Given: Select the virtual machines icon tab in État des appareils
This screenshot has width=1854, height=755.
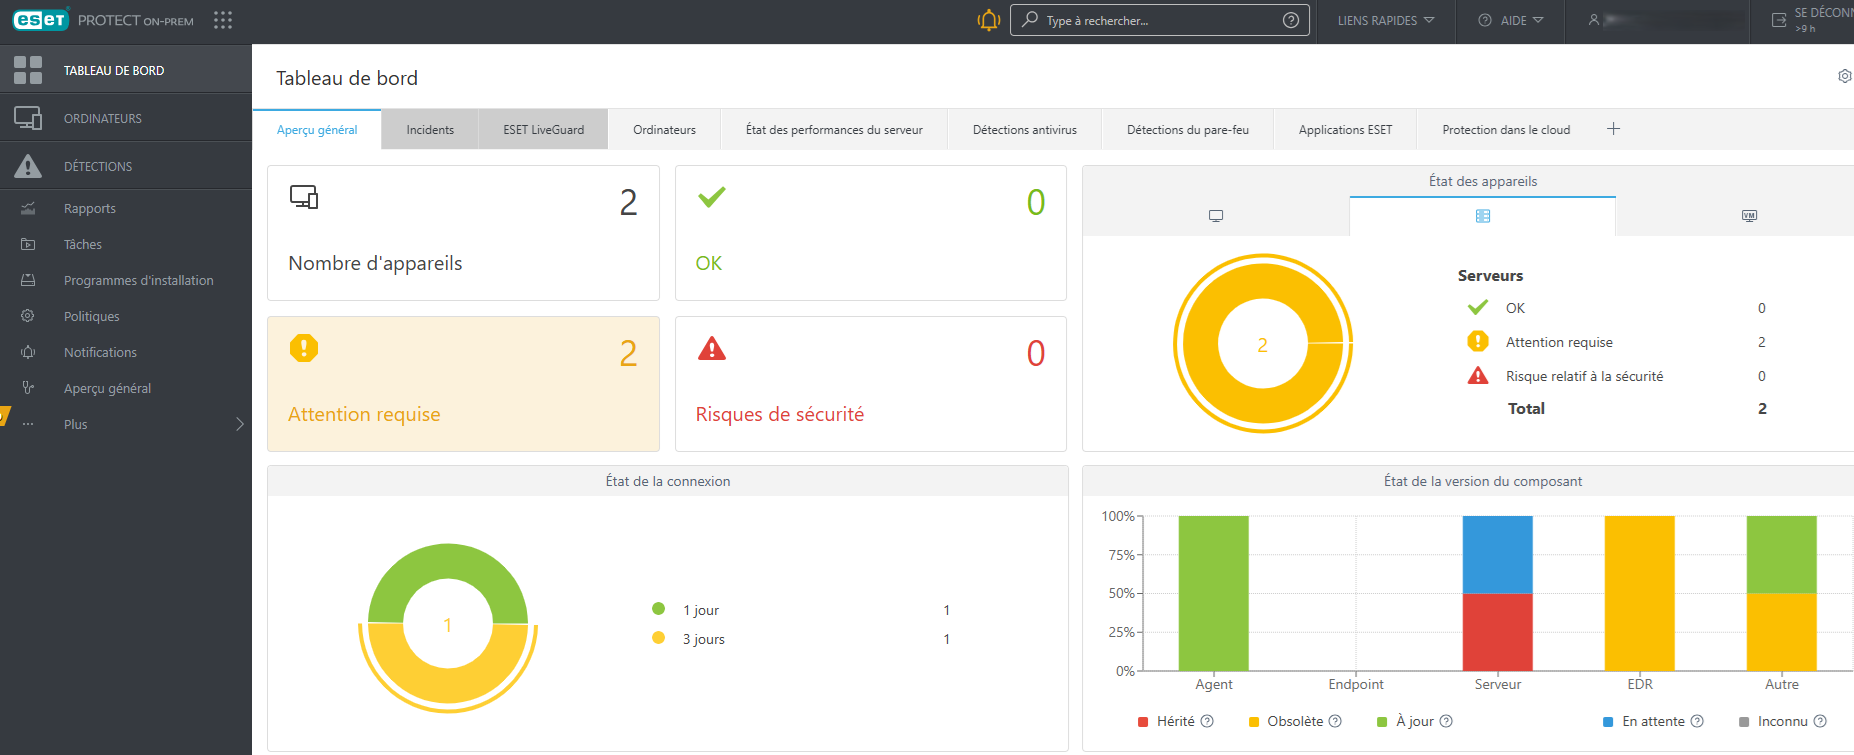Looking at the screenshot, I should [x=1749, y=216].
